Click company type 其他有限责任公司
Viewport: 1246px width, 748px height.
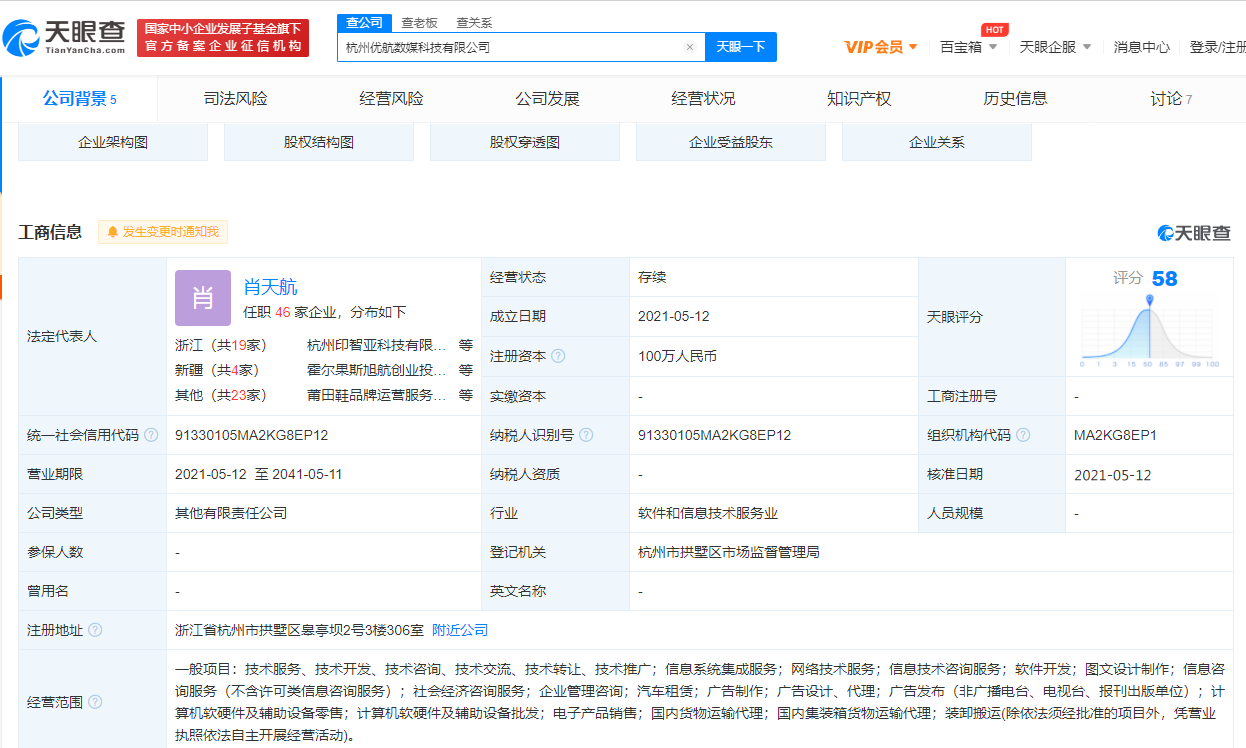231,513
